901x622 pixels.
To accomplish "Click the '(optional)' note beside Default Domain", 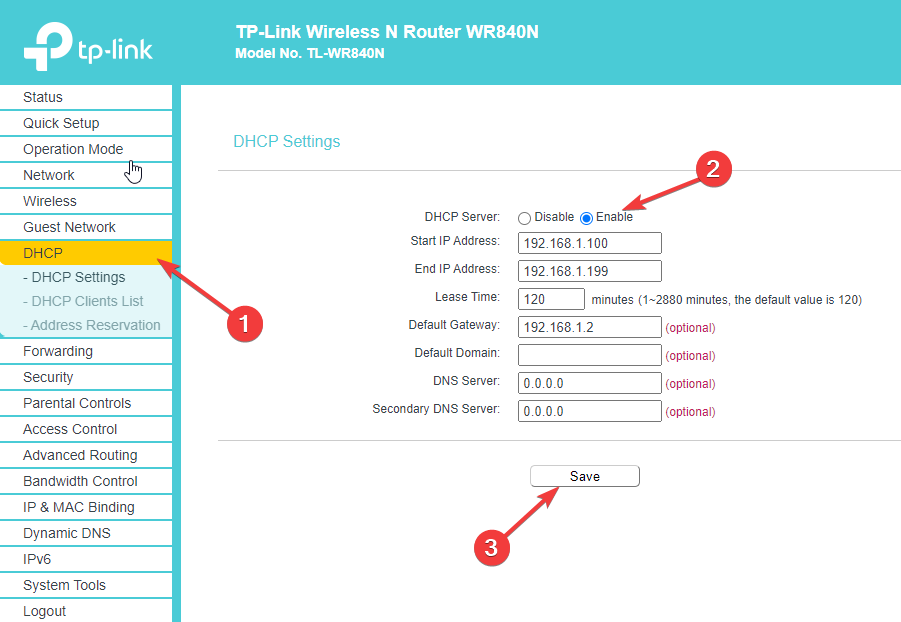I will pos(690,356).
